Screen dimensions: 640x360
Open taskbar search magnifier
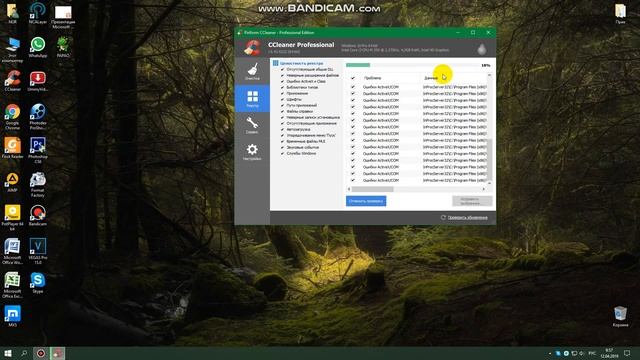[24, 353]
